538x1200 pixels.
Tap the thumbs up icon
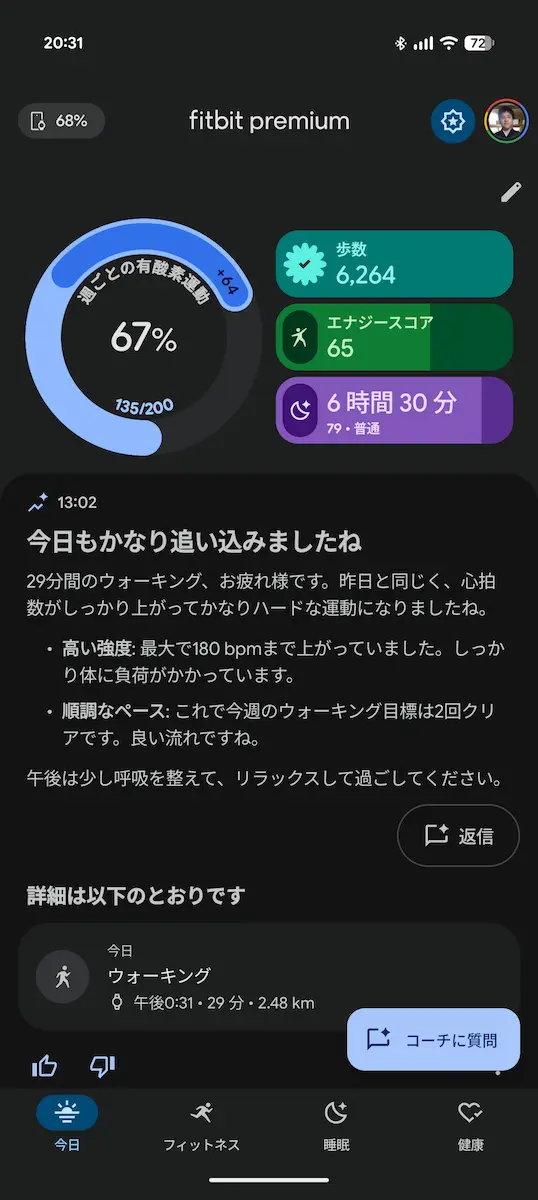44,1066
